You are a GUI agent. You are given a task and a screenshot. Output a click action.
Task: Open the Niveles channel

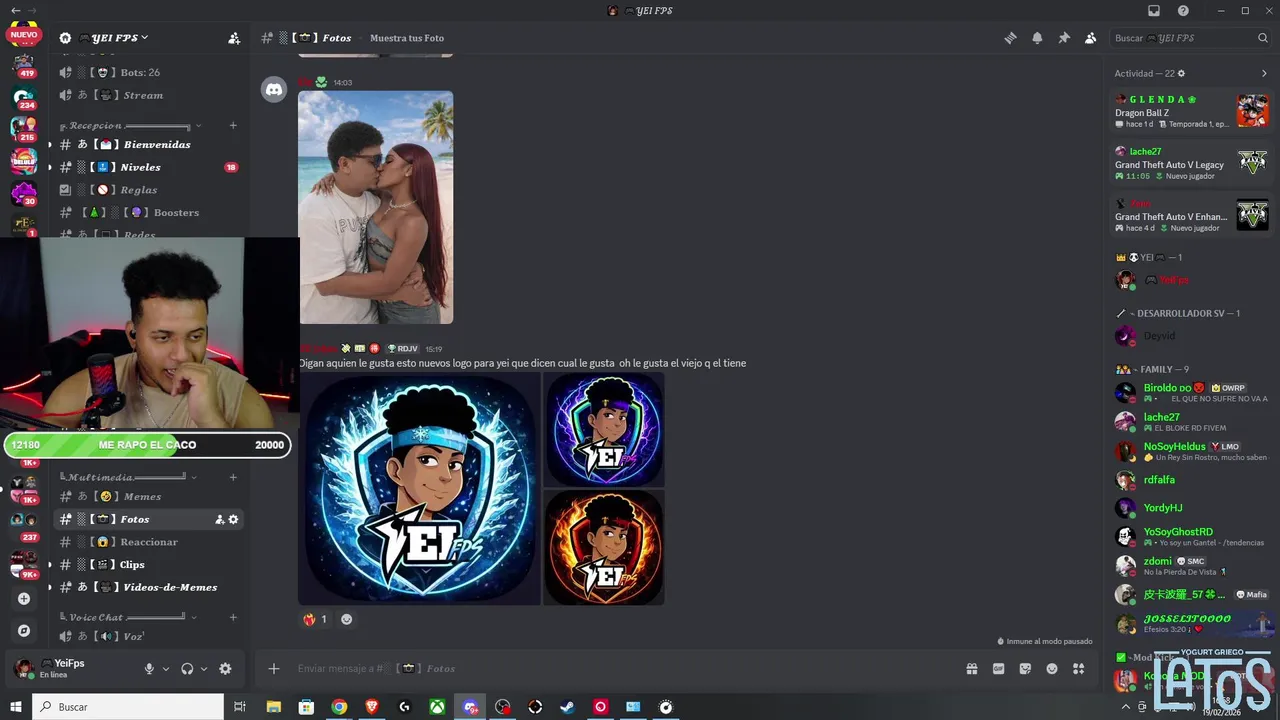150,167
